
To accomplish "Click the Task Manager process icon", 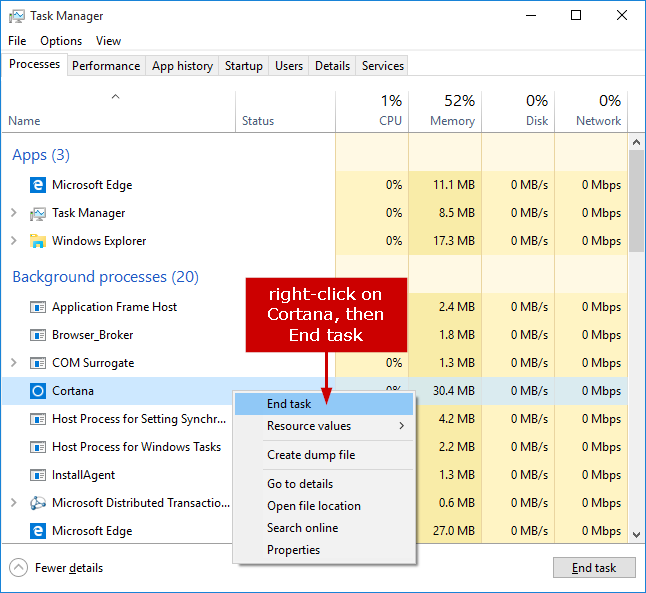I will [x=38, y=213].
